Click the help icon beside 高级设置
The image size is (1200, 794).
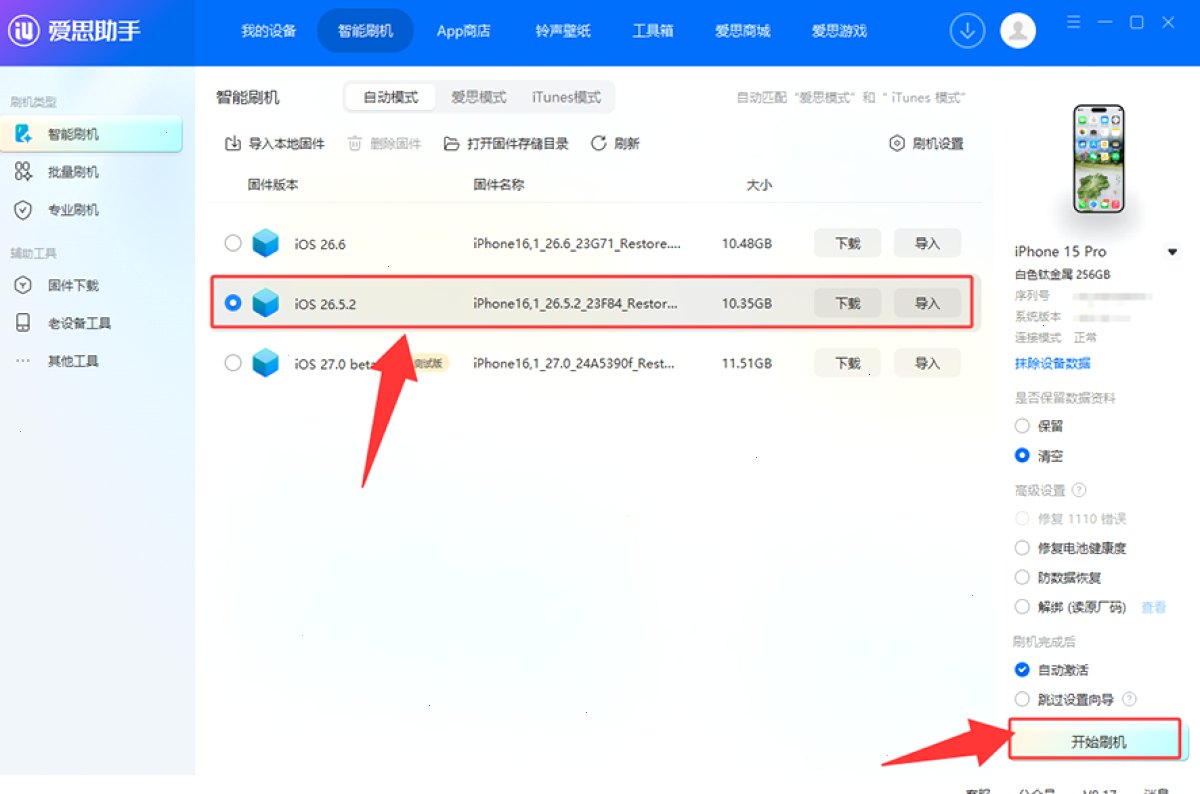[x=1078, y=490]
